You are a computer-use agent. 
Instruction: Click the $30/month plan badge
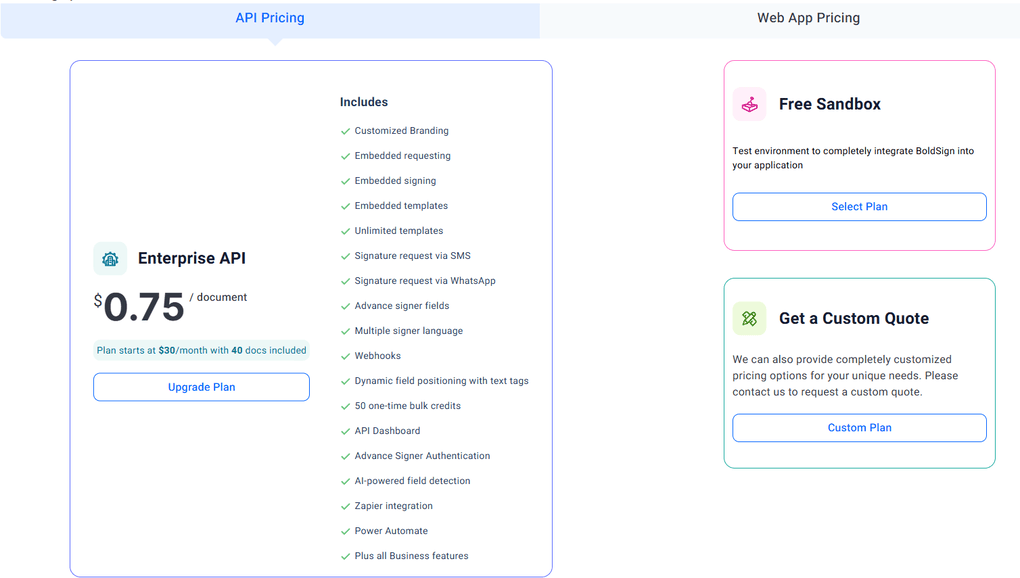point(200,349)
